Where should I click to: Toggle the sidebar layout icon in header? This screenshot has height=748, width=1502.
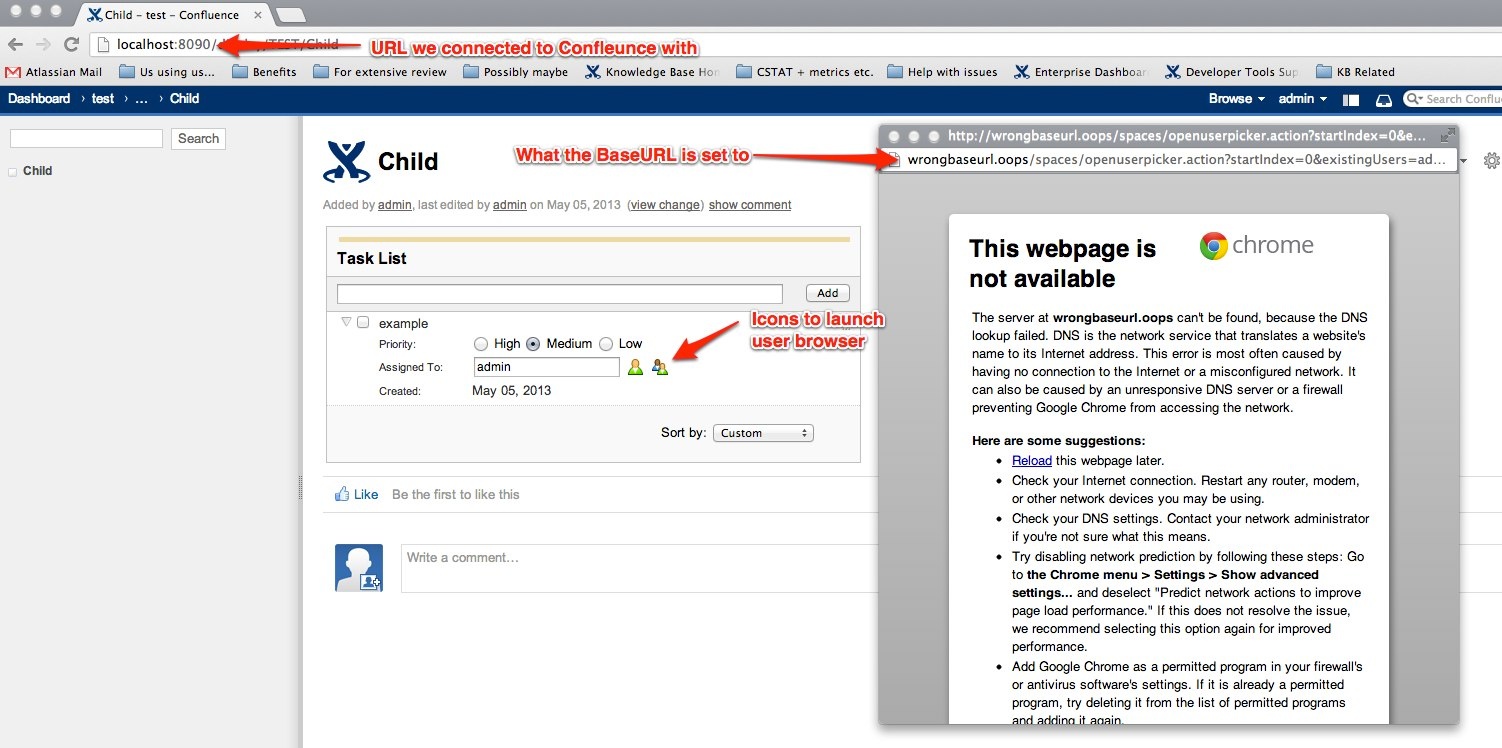pos(1351,99)
